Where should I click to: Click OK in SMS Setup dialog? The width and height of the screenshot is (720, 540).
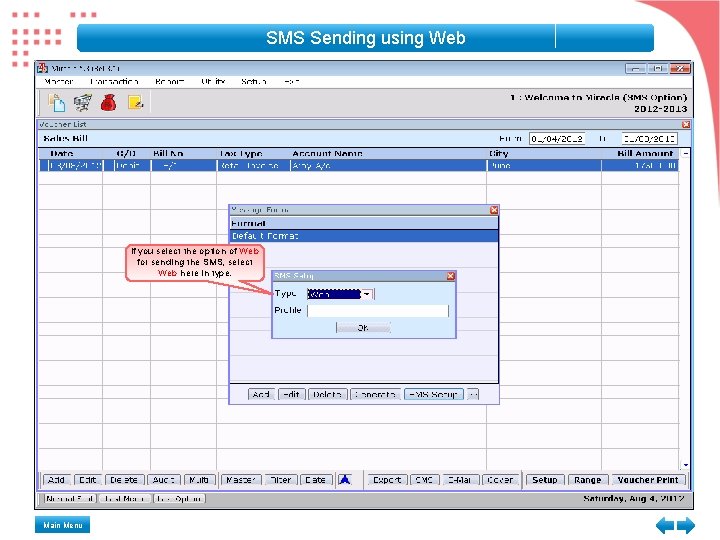coord(363,327)
